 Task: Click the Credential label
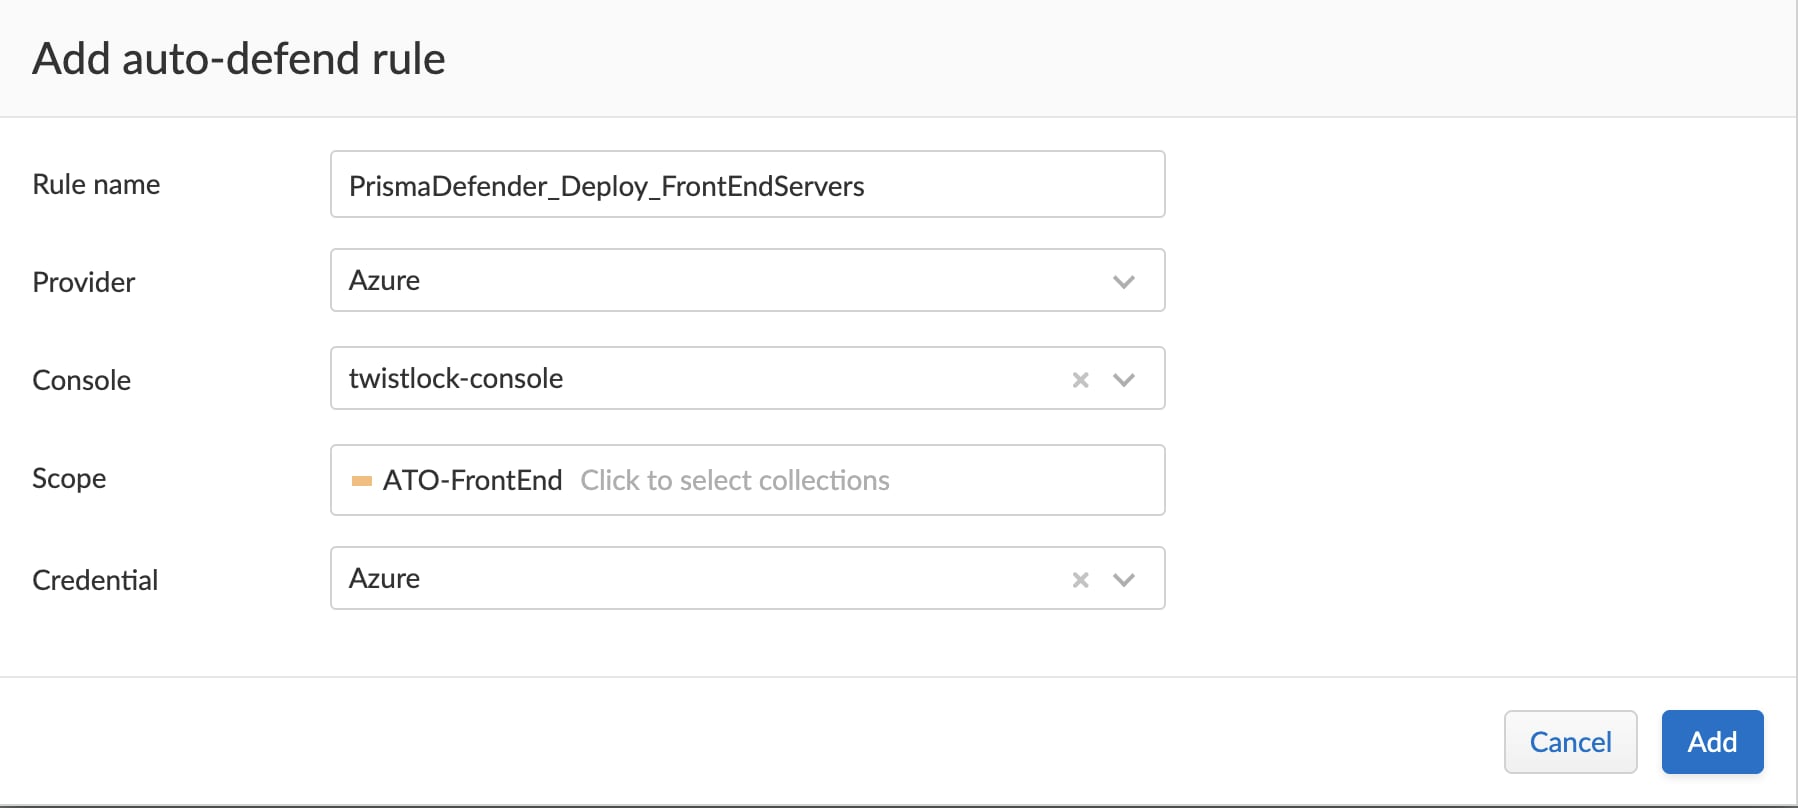(95, 580)
